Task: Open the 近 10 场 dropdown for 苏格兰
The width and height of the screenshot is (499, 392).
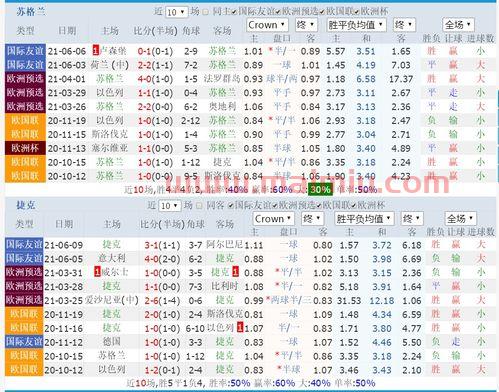Action: click(x=176, y=12)
